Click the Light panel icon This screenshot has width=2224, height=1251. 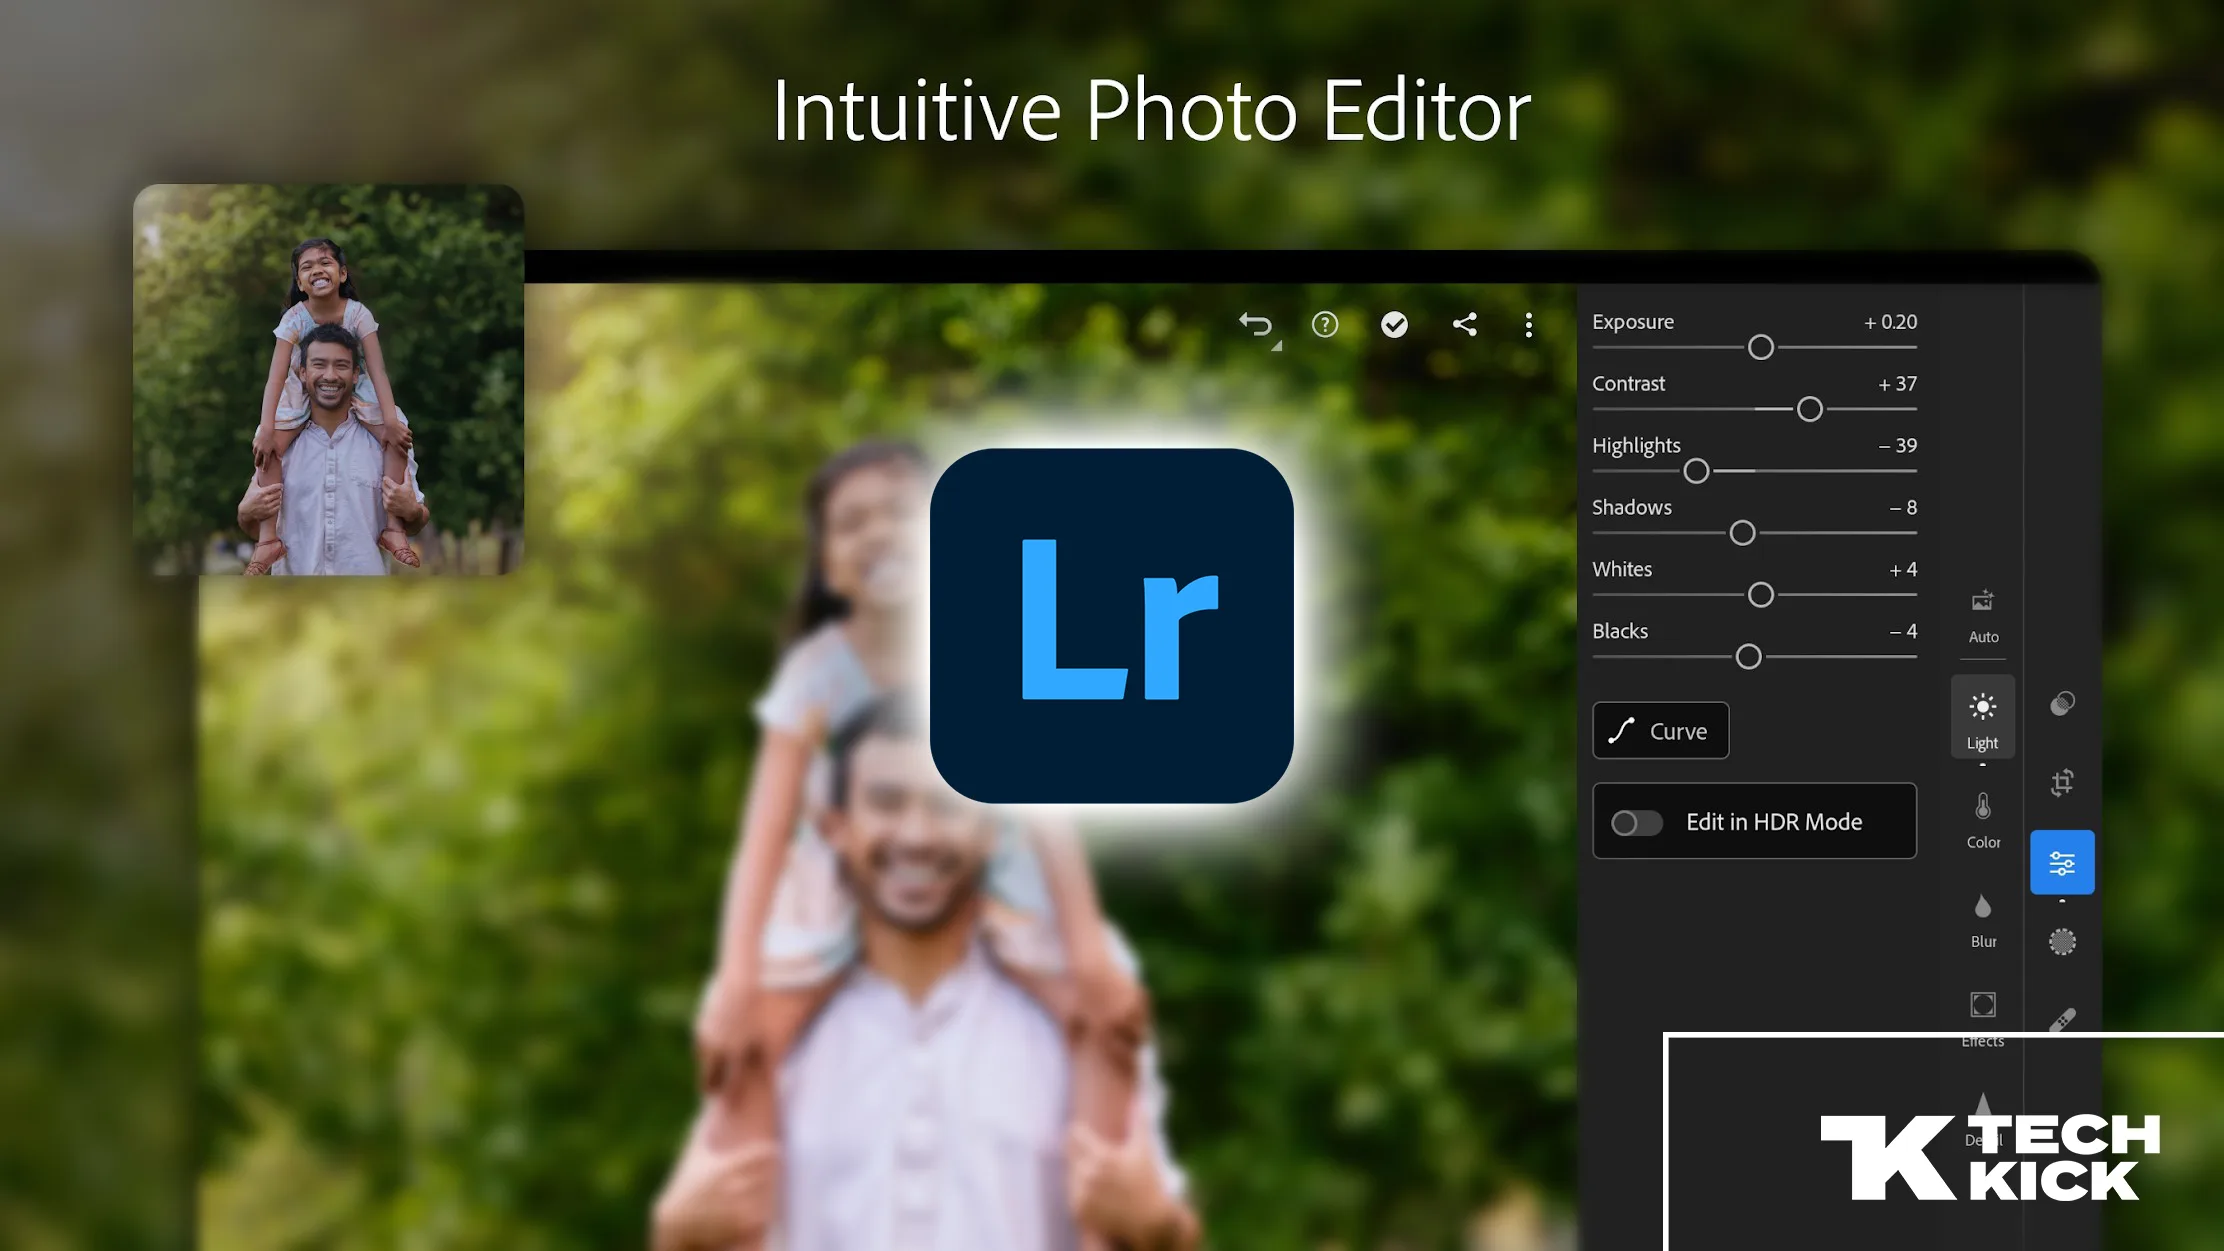coord(1981,718)
